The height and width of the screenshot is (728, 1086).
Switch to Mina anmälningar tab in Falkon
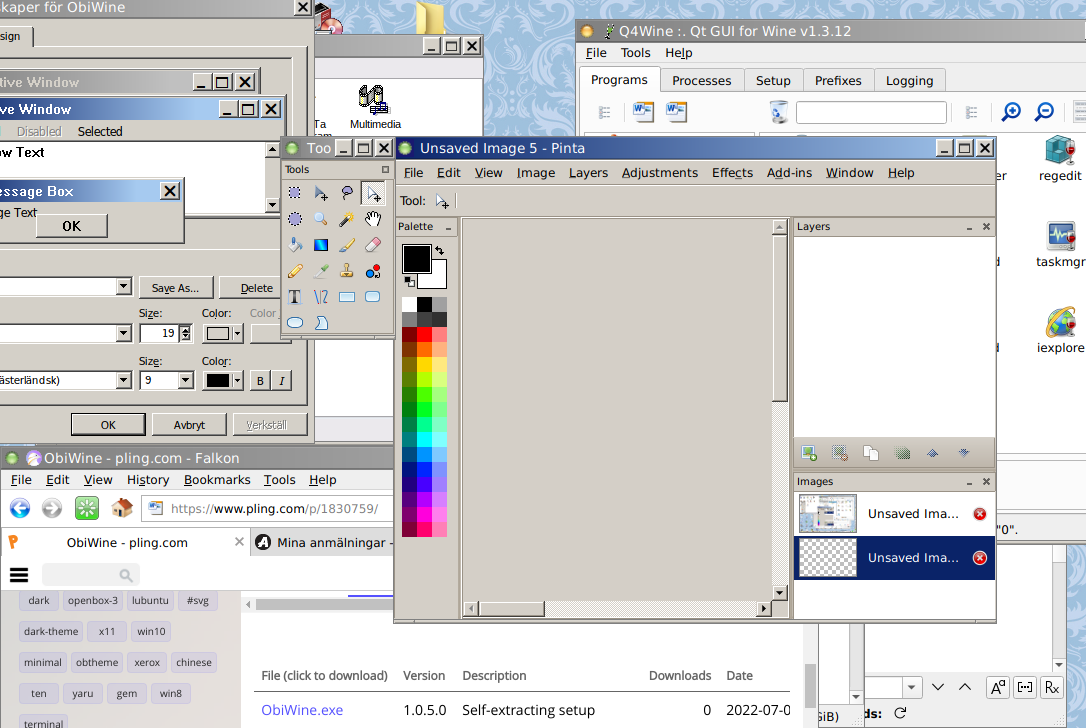[x=322, y=542]
